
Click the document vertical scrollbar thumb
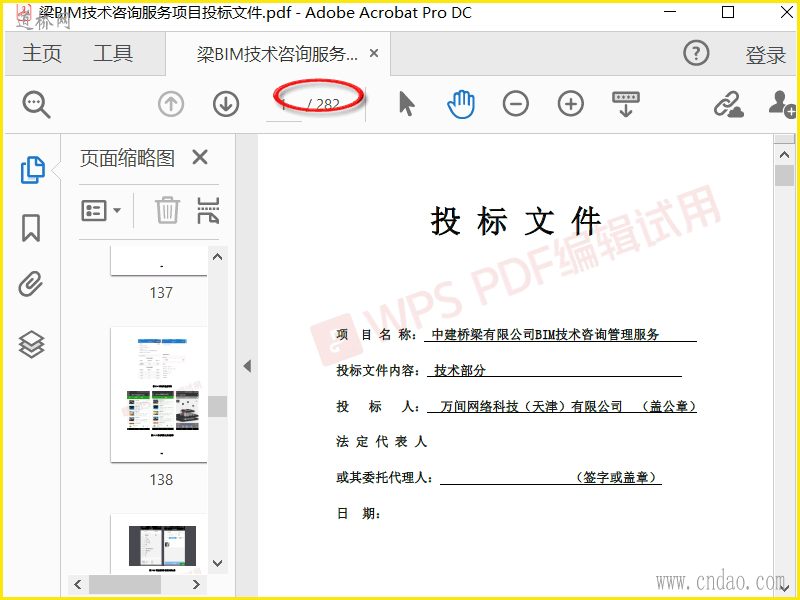[784, 176]
